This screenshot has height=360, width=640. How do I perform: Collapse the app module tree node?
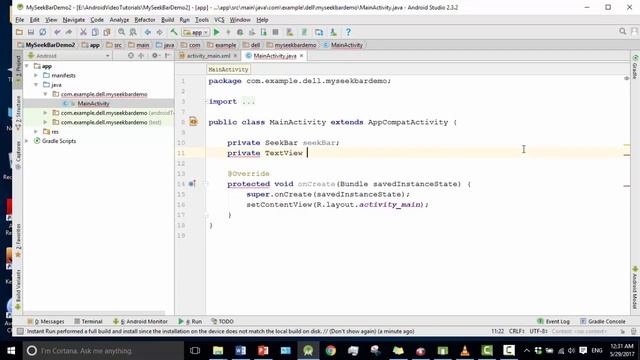pos(27,66)
